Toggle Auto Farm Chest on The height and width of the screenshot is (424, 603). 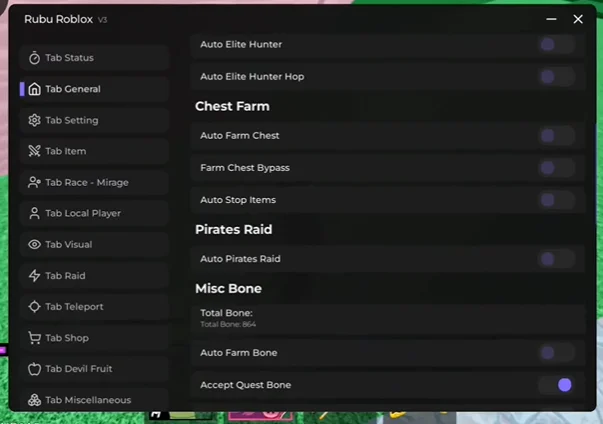556,136
